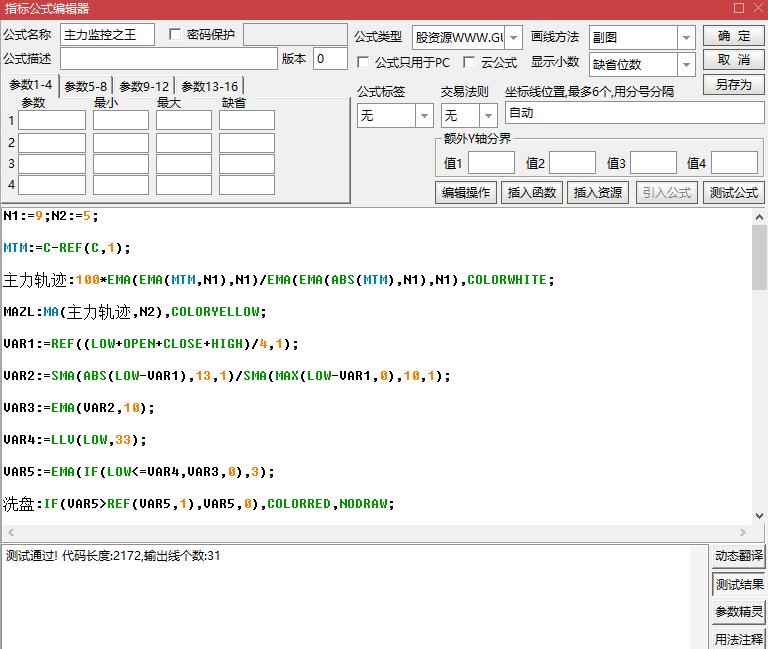Click the password field beside 密码保护
The width and height of the screenshot is (768, 649).
[x=295, y=35]
